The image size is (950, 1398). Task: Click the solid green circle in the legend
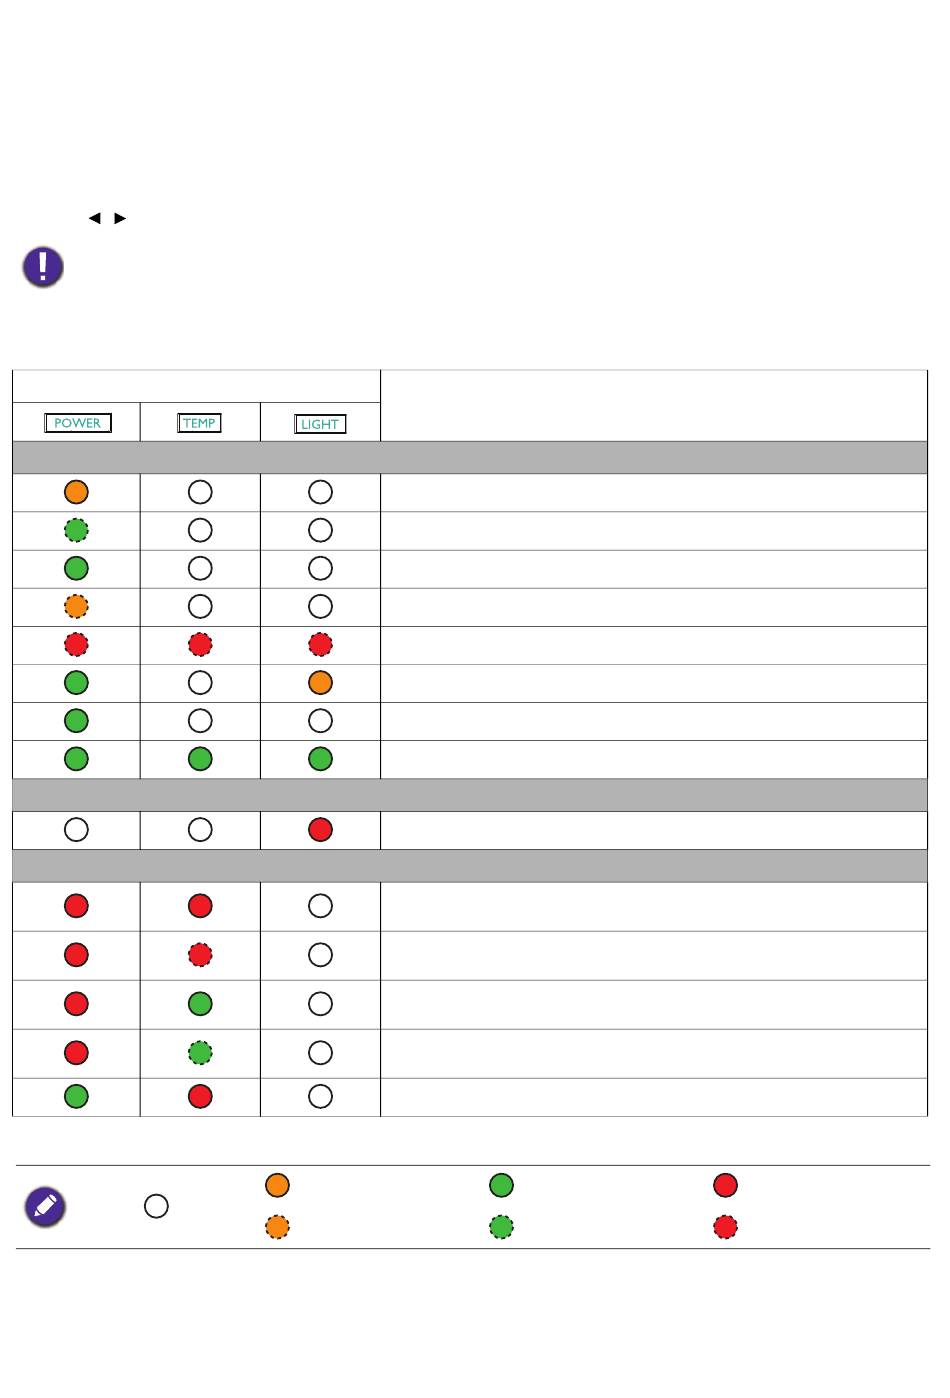(501, 1185)
